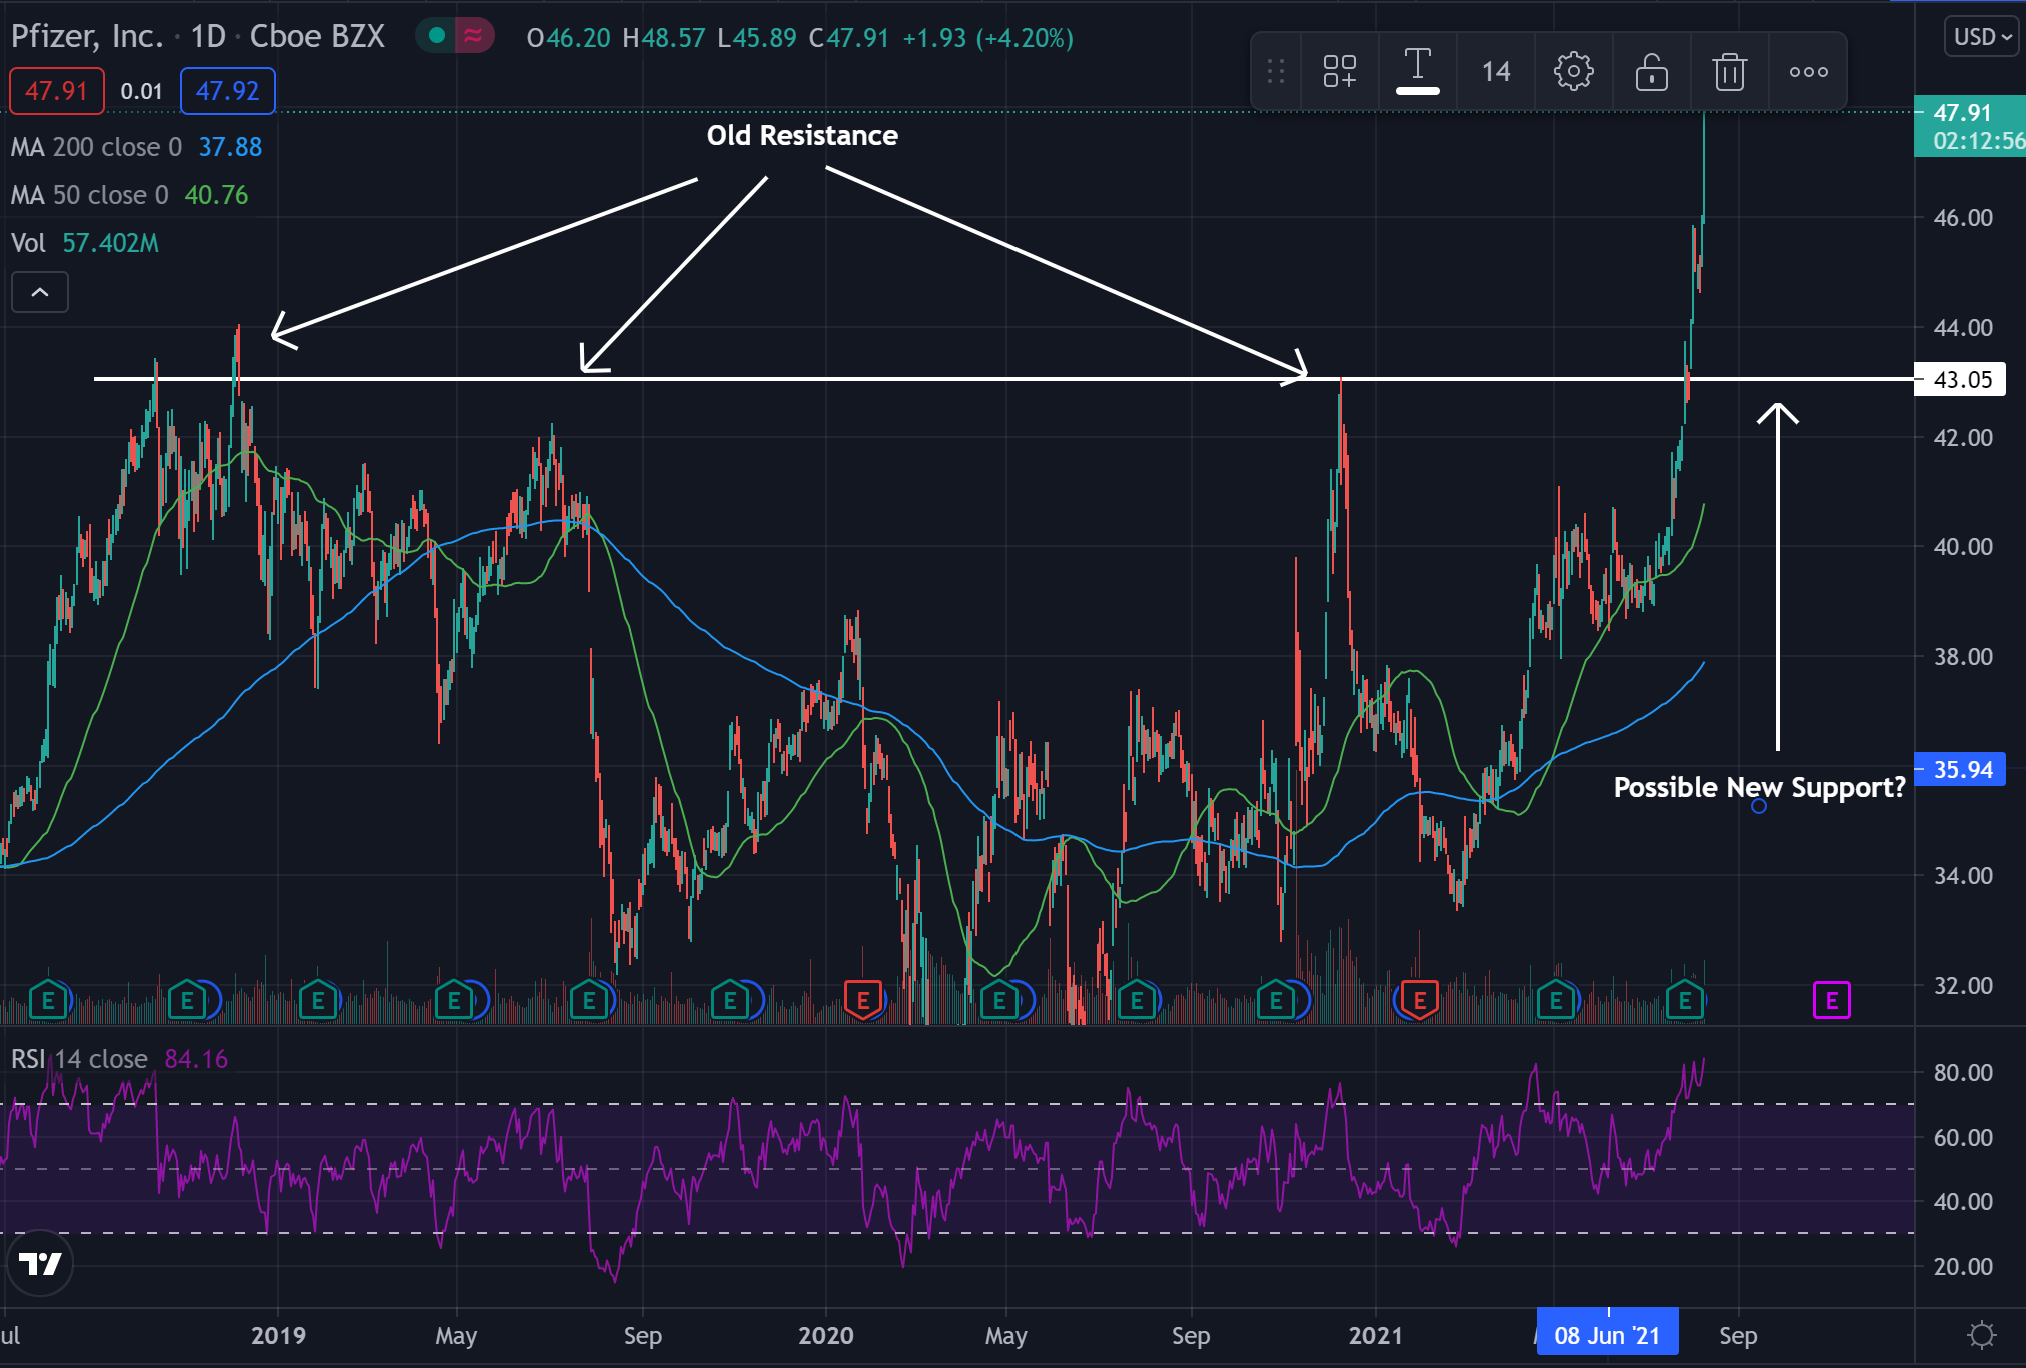This screenshot has width=2026, height=1368.
Task: Click the red data mode wave icon
Action: tap(473, 36)
